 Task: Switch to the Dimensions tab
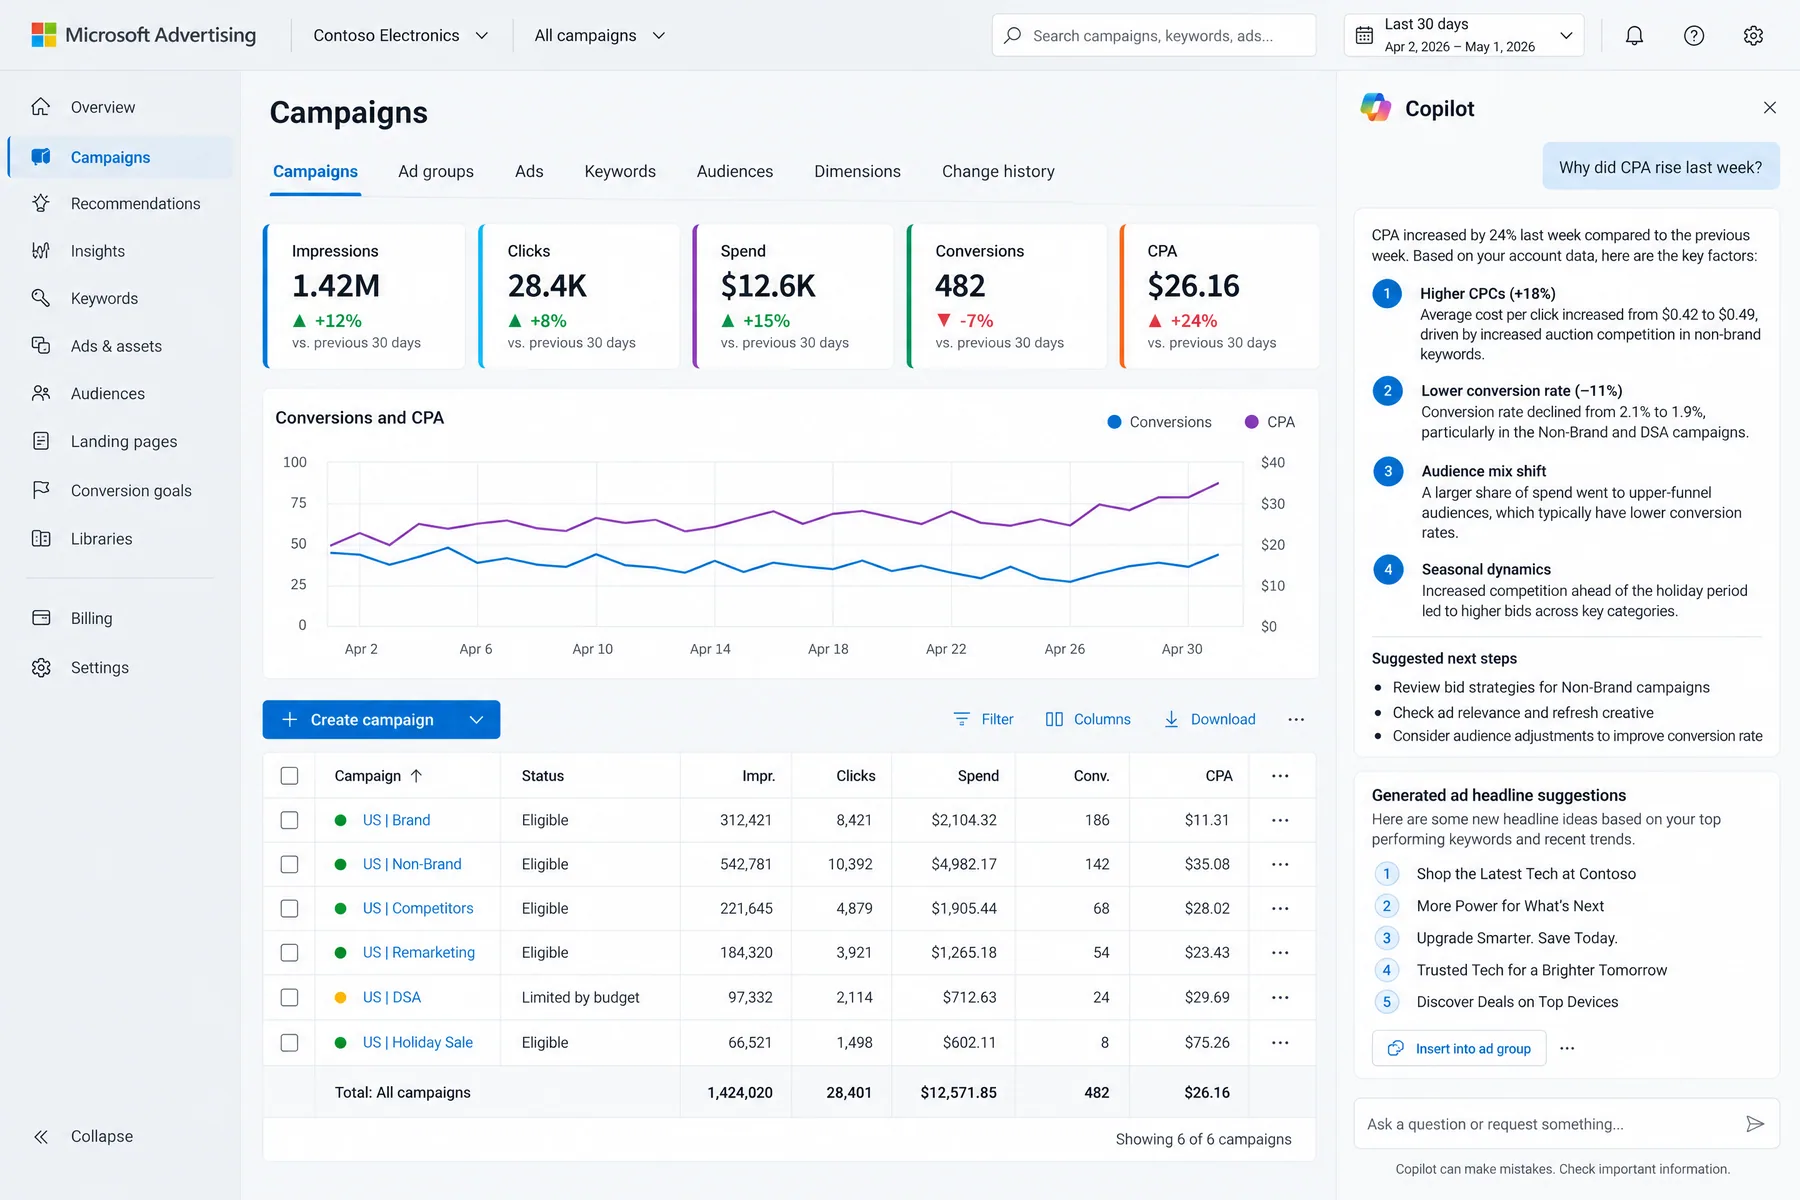857,171
